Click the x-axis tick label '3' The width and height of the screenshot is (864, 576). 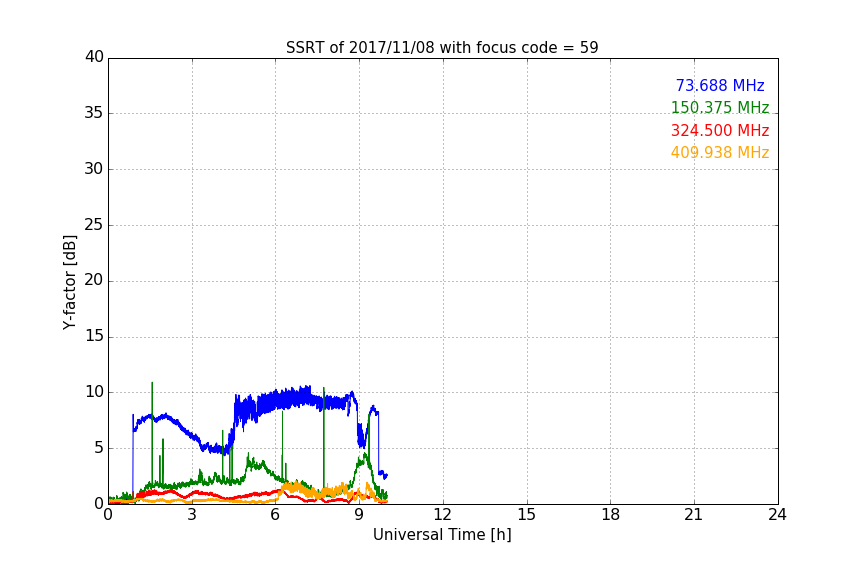coord(192,515)
